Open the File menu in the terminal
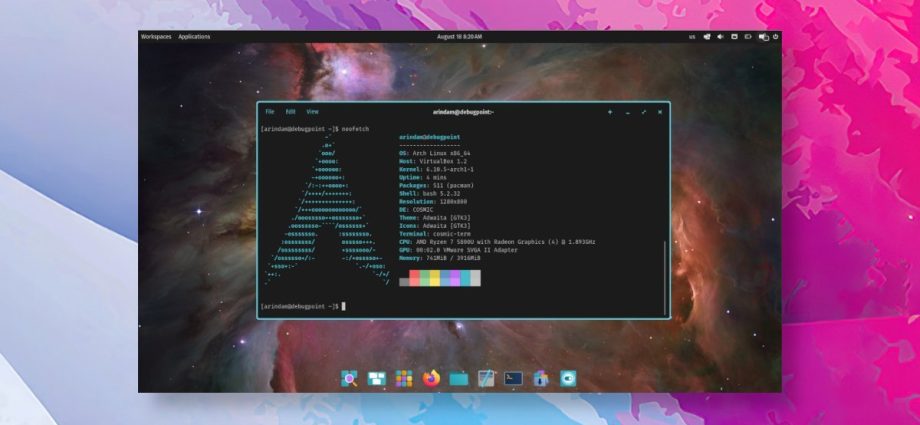Viewport: 920px width, 425px height. tap(270, 112)
